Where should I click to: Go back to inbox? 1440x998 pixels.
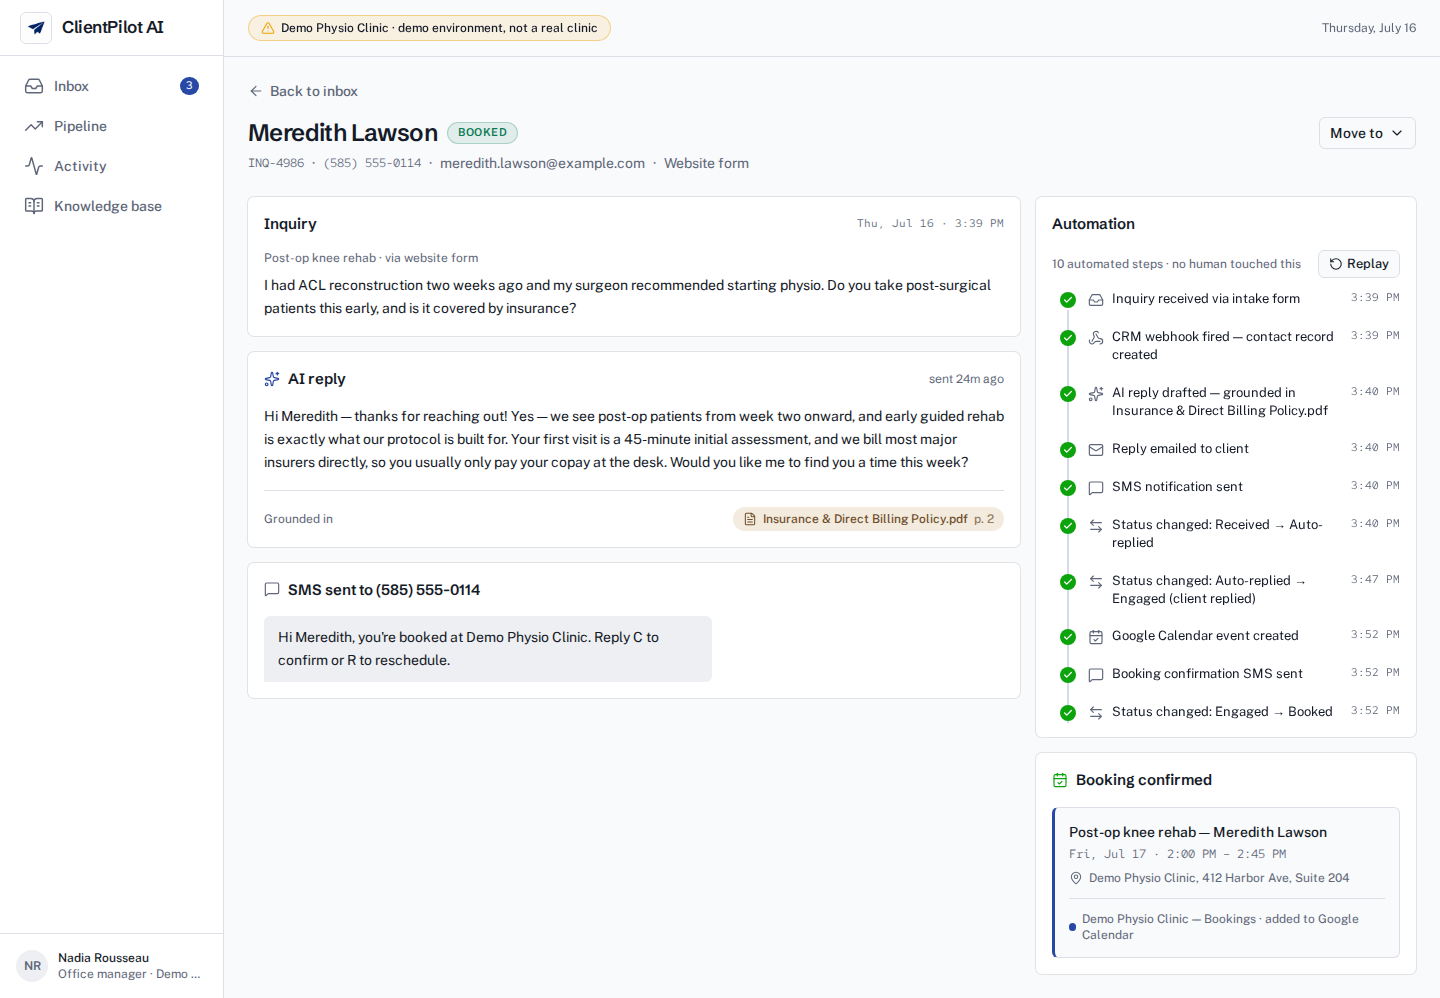tap(303, 91)
